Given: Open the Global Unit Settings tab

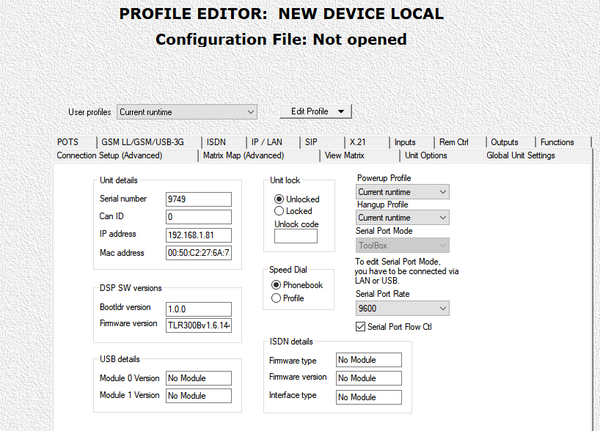Looking at the screenshot, I should pos(520,156).
